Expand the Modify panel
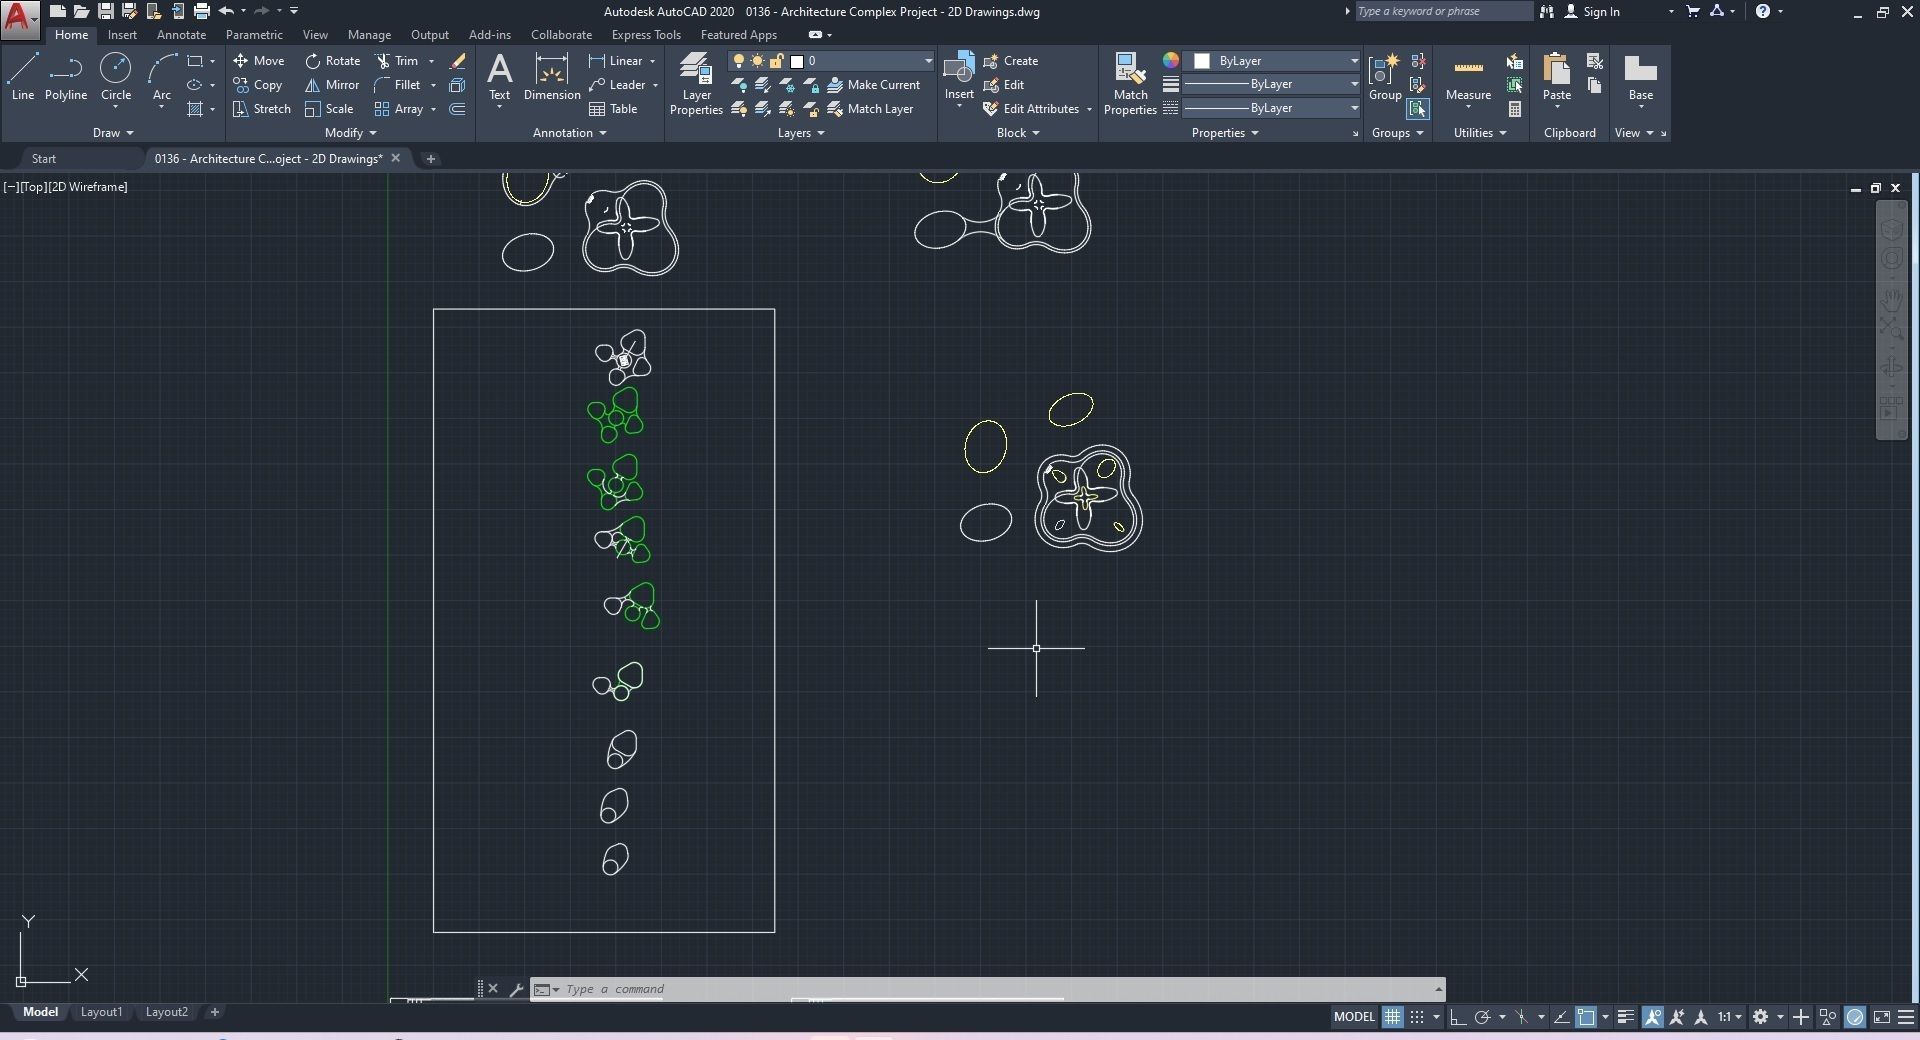The width and height of the screenshot is (1920, 1040). (351, 133)
